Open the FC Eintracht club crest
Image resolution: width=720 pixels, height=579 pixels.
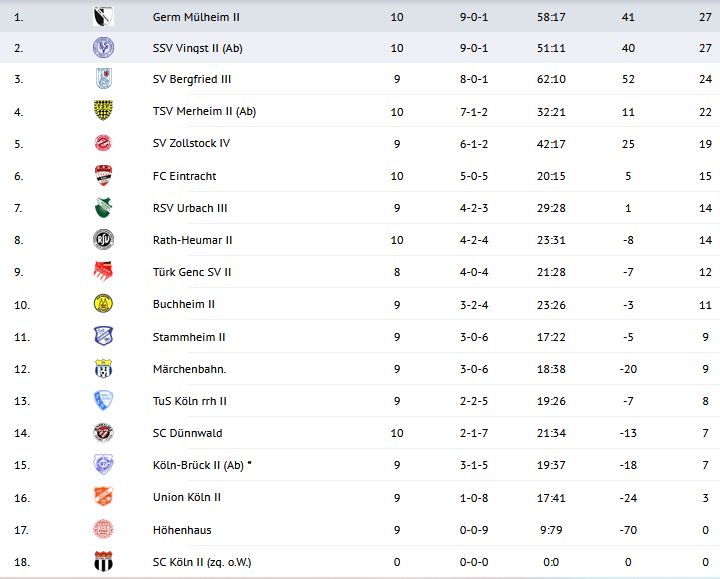[103, 176]
